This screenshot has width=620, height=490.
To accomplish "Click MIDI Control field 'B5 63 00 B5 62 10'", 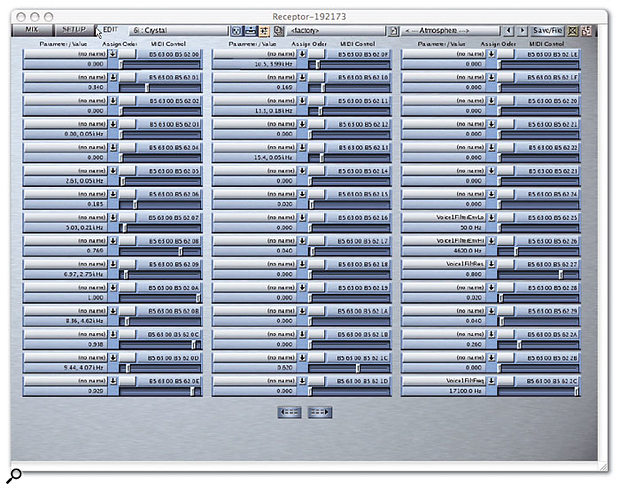I will coord(358,77).
